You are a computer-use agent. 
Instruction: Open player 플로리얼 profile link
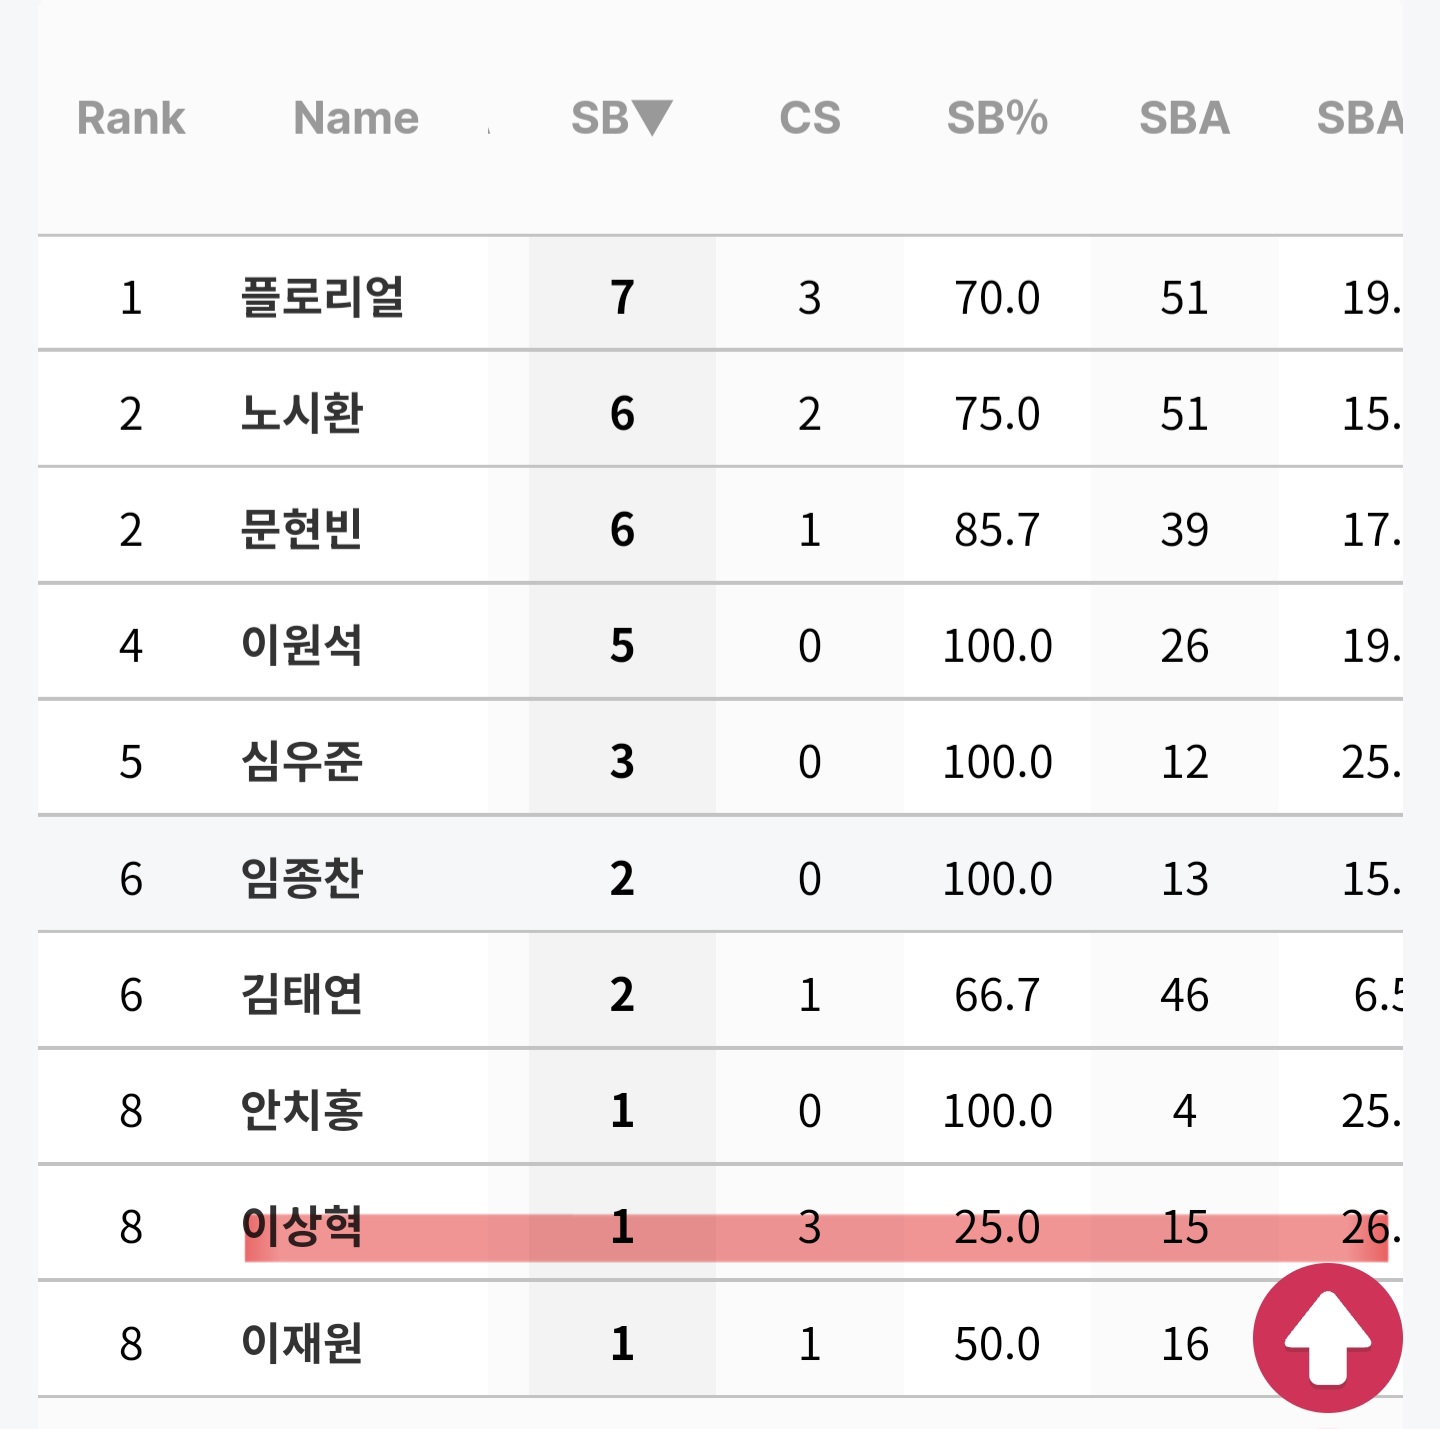tap(322, 297)
